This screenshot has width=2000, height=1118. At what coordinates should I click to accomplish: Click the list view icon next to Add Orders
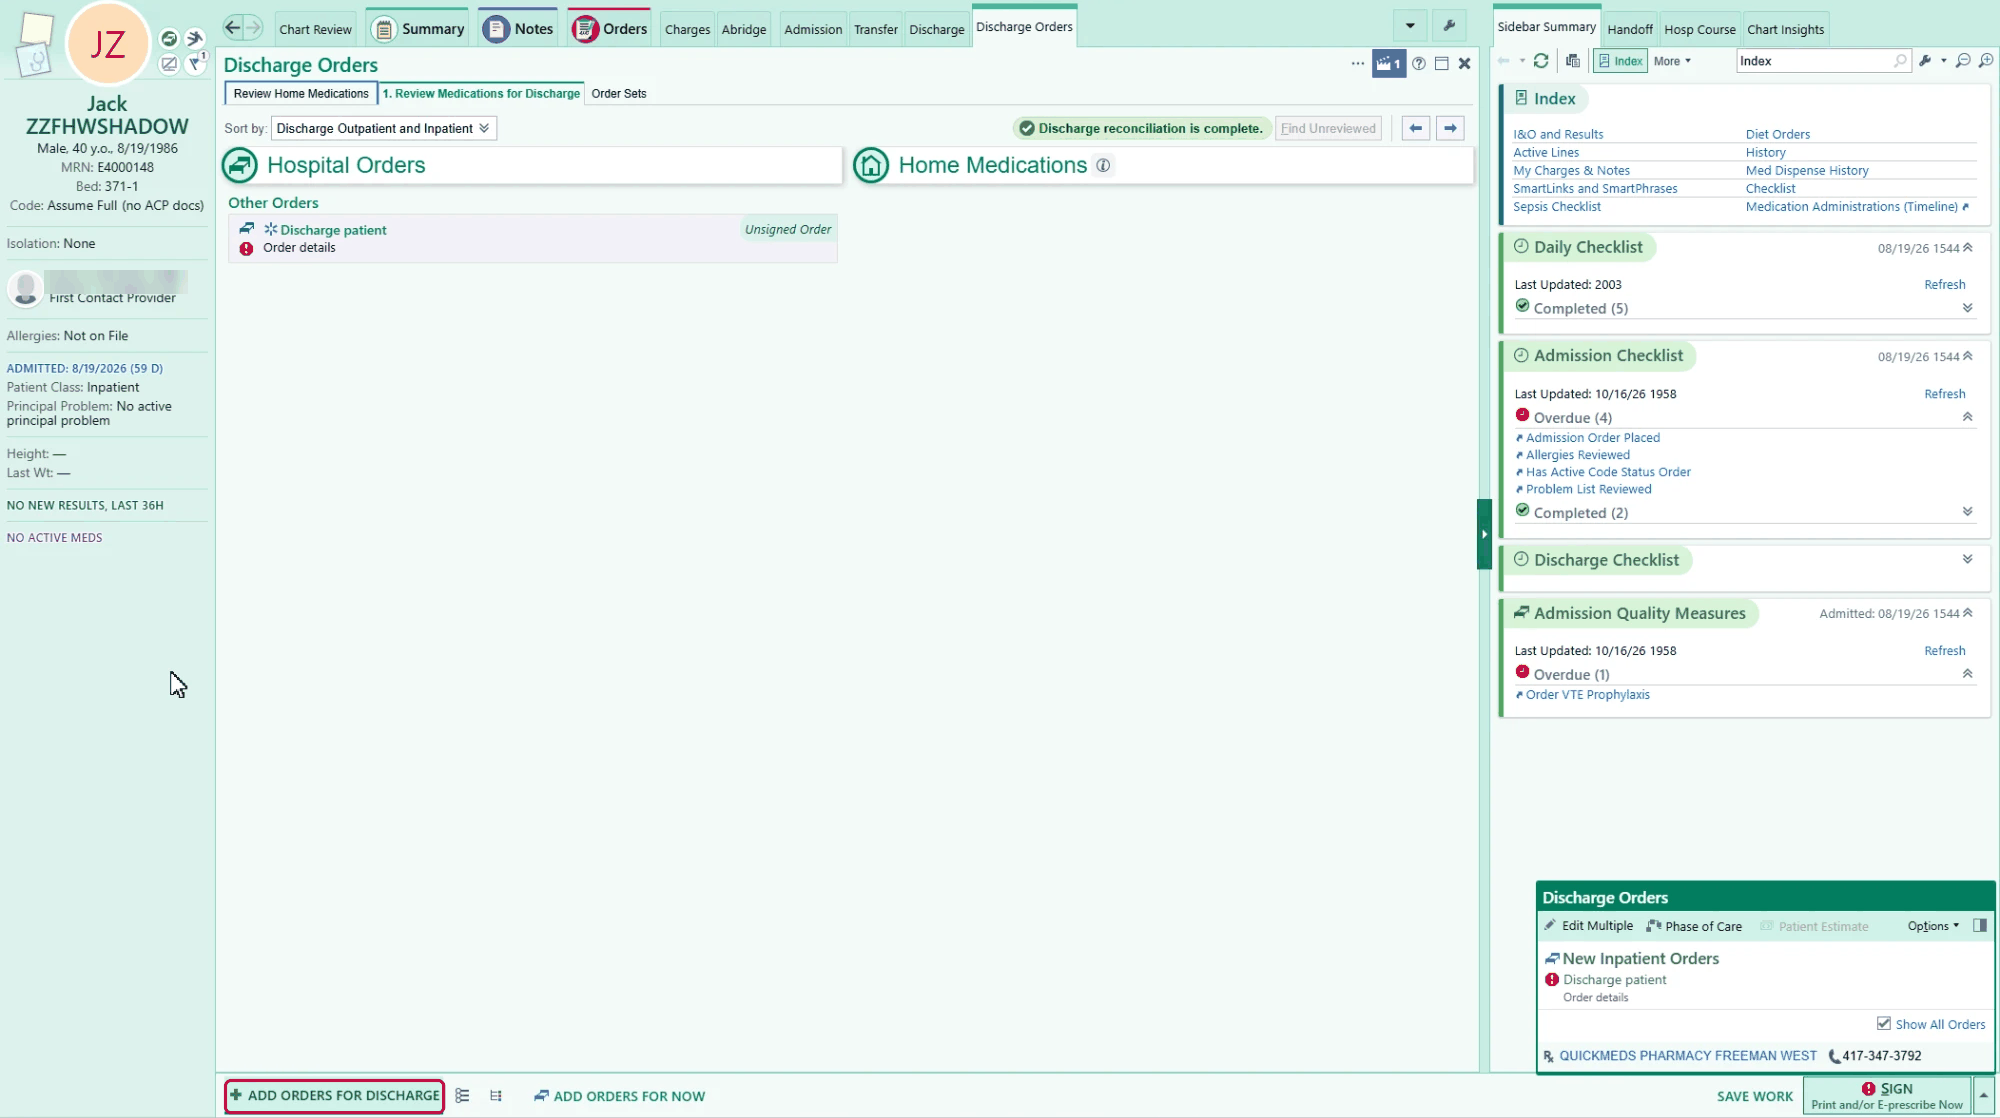(462, 1096)
